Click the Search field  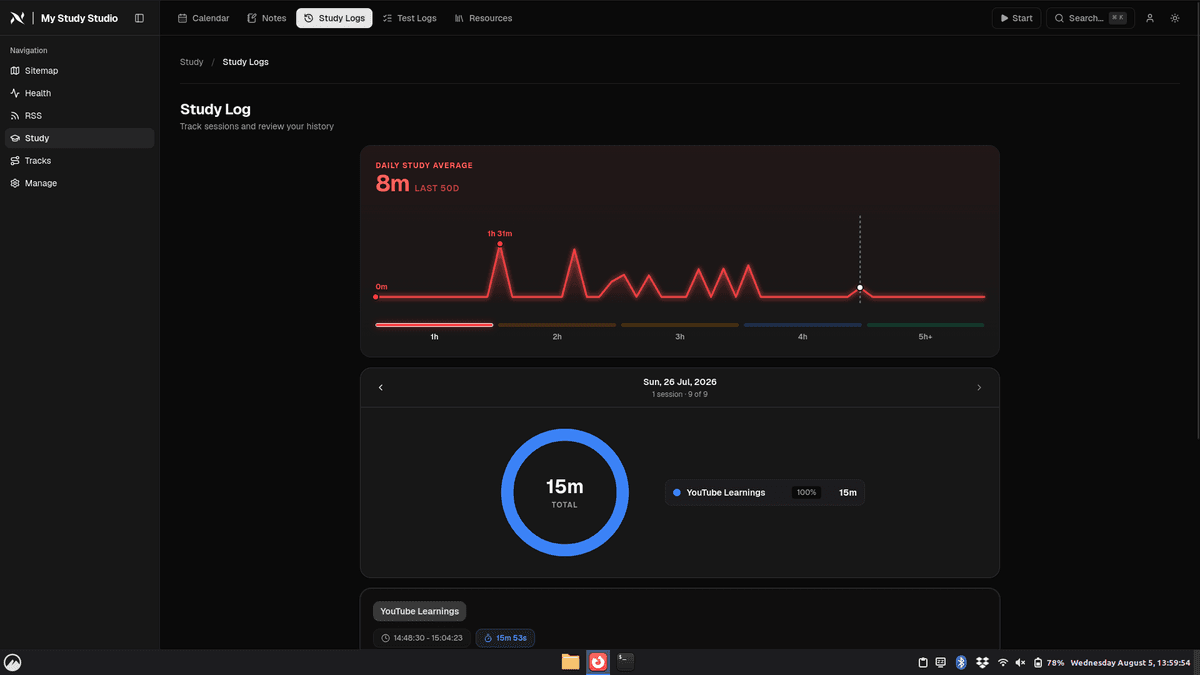(x=1090, y=18)
